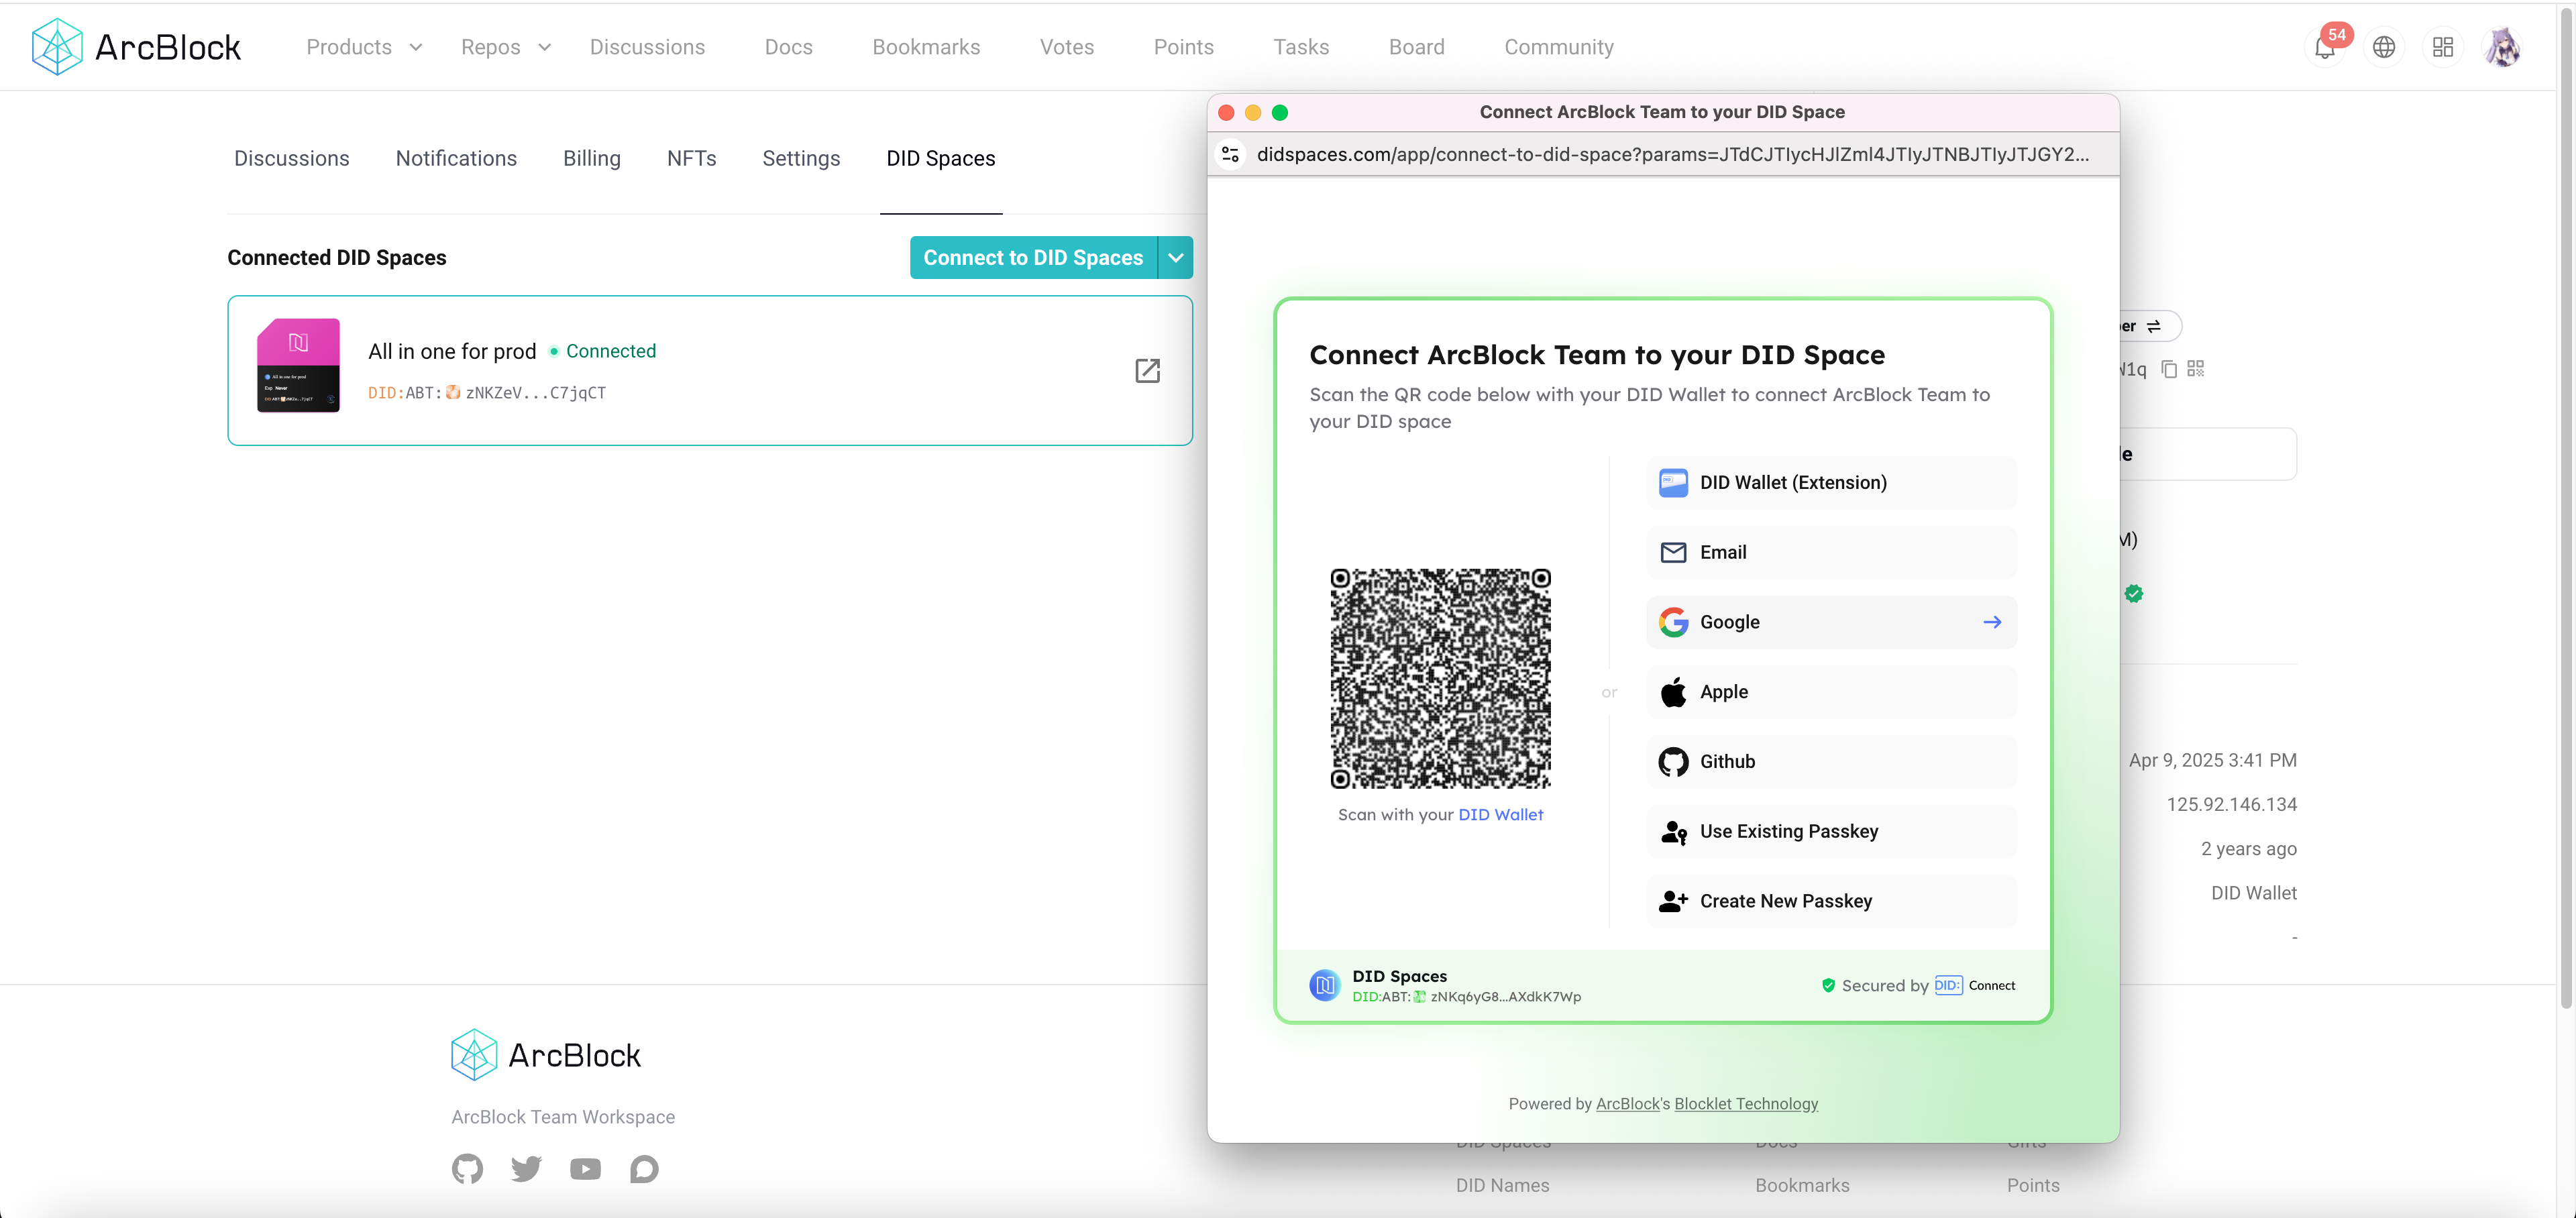Click the language globe icon

click(x=2384, y=47)
